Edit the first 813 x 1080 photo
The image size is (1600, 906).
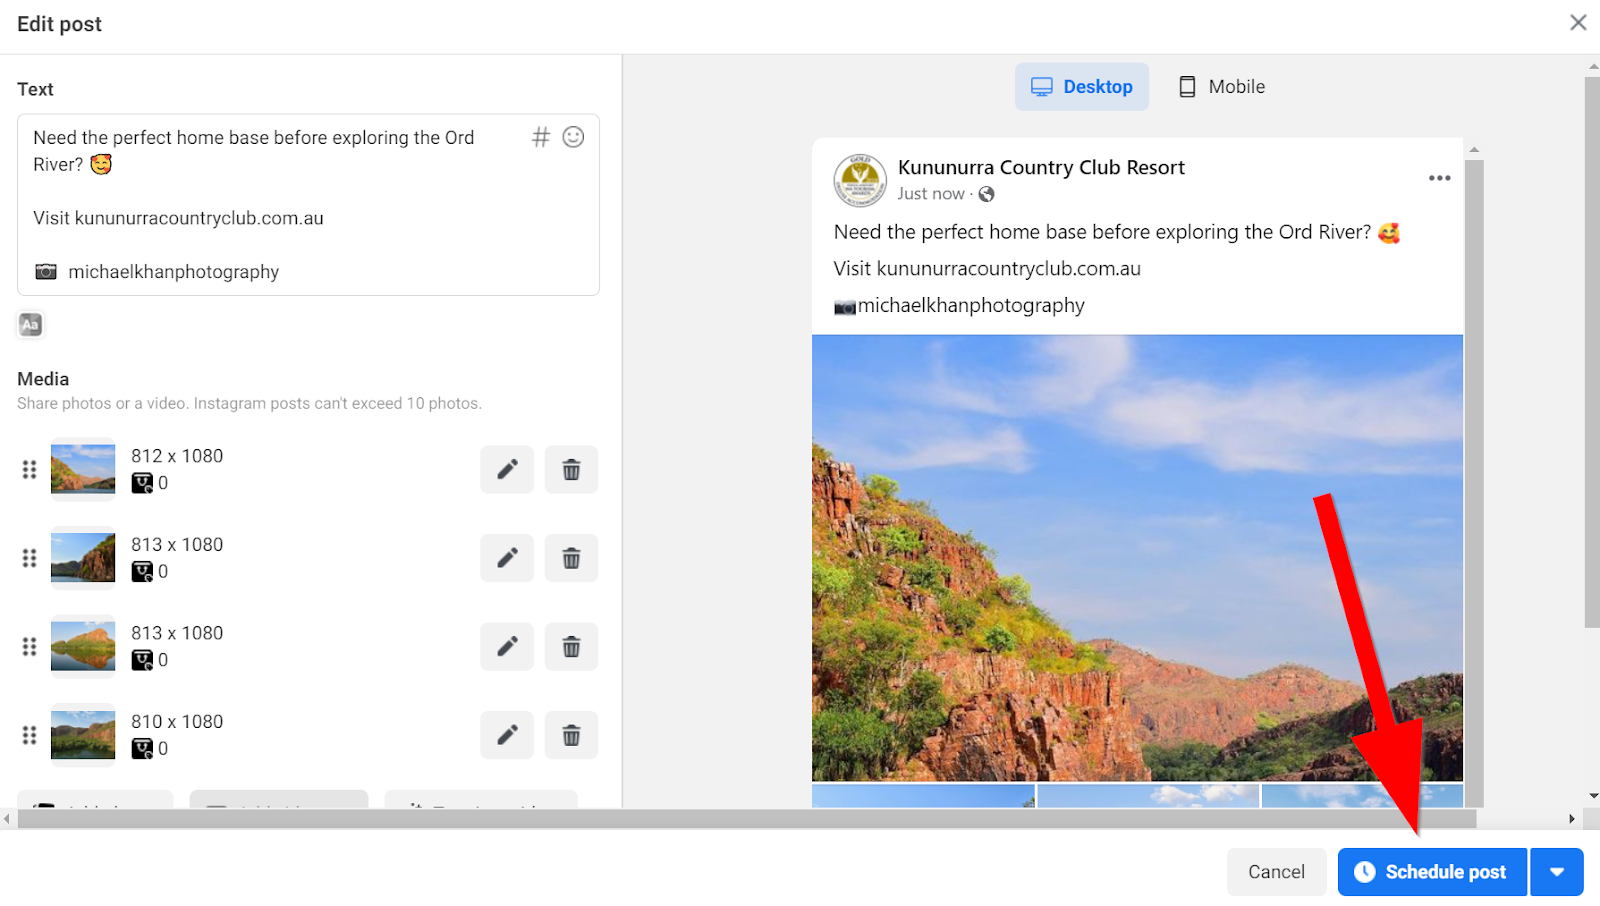click(507, 558)
